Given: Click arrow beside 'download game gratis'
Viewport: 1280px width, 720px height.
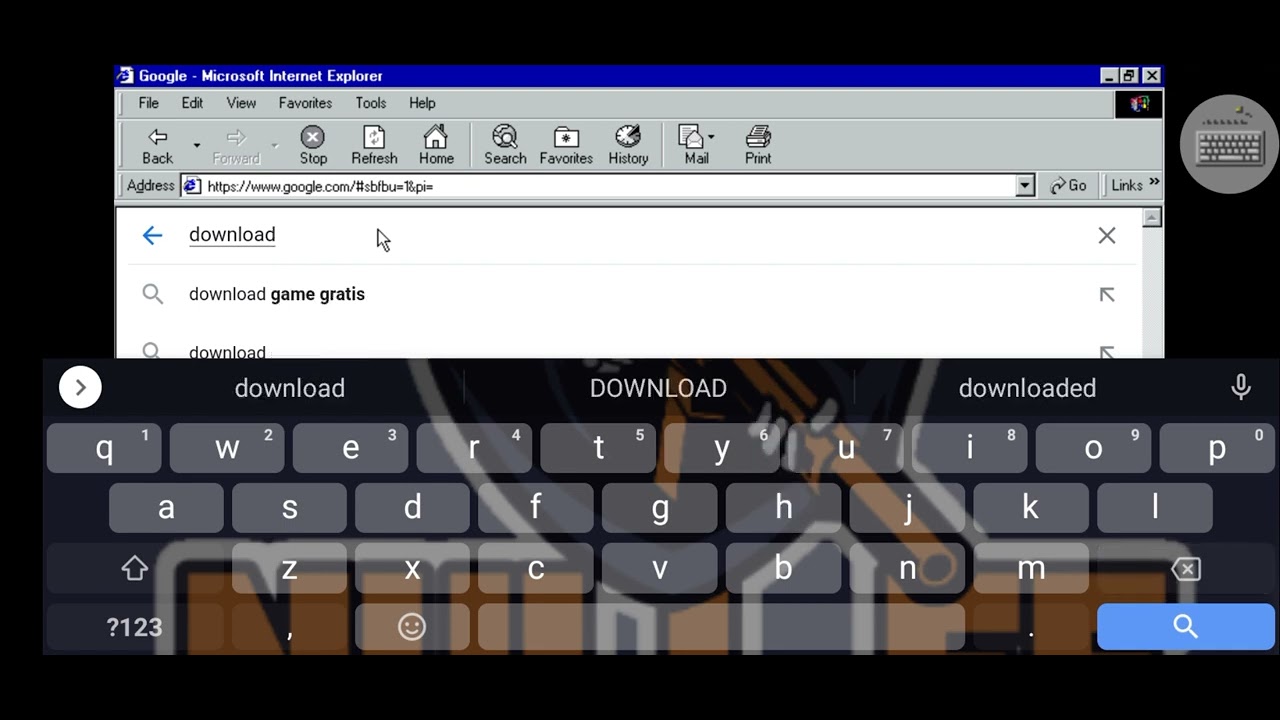Looking at the screenshot, I should 1107,294.
